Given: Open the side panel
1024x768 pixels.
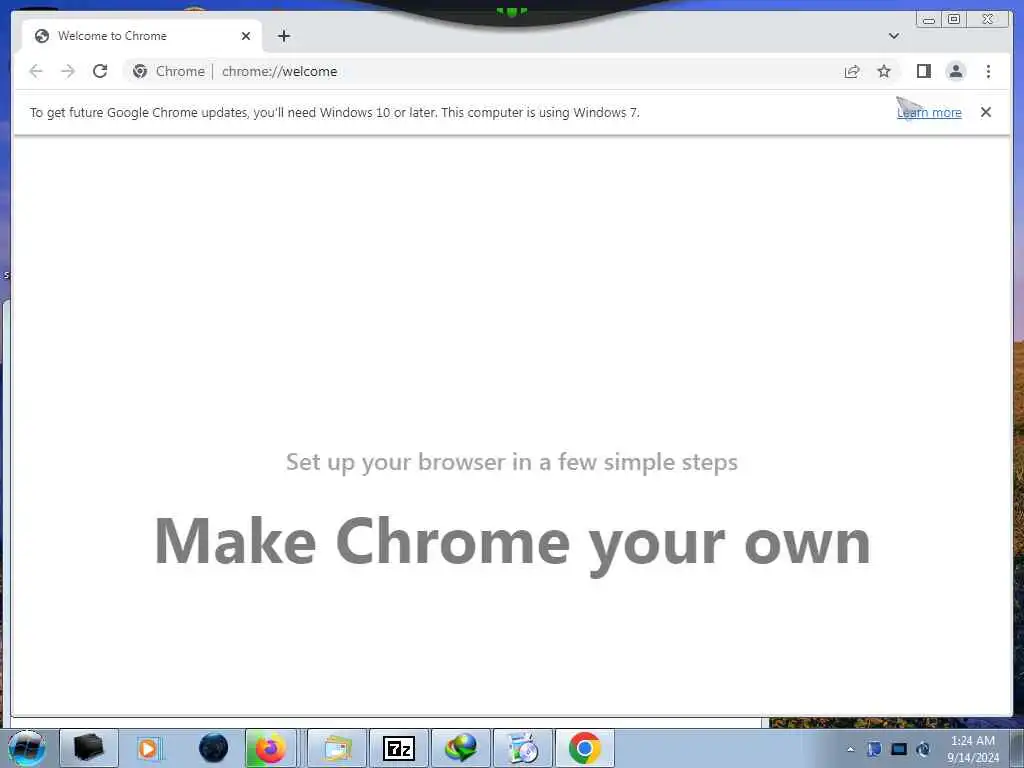Looking at the screenshot, I should tap(923, 71).
